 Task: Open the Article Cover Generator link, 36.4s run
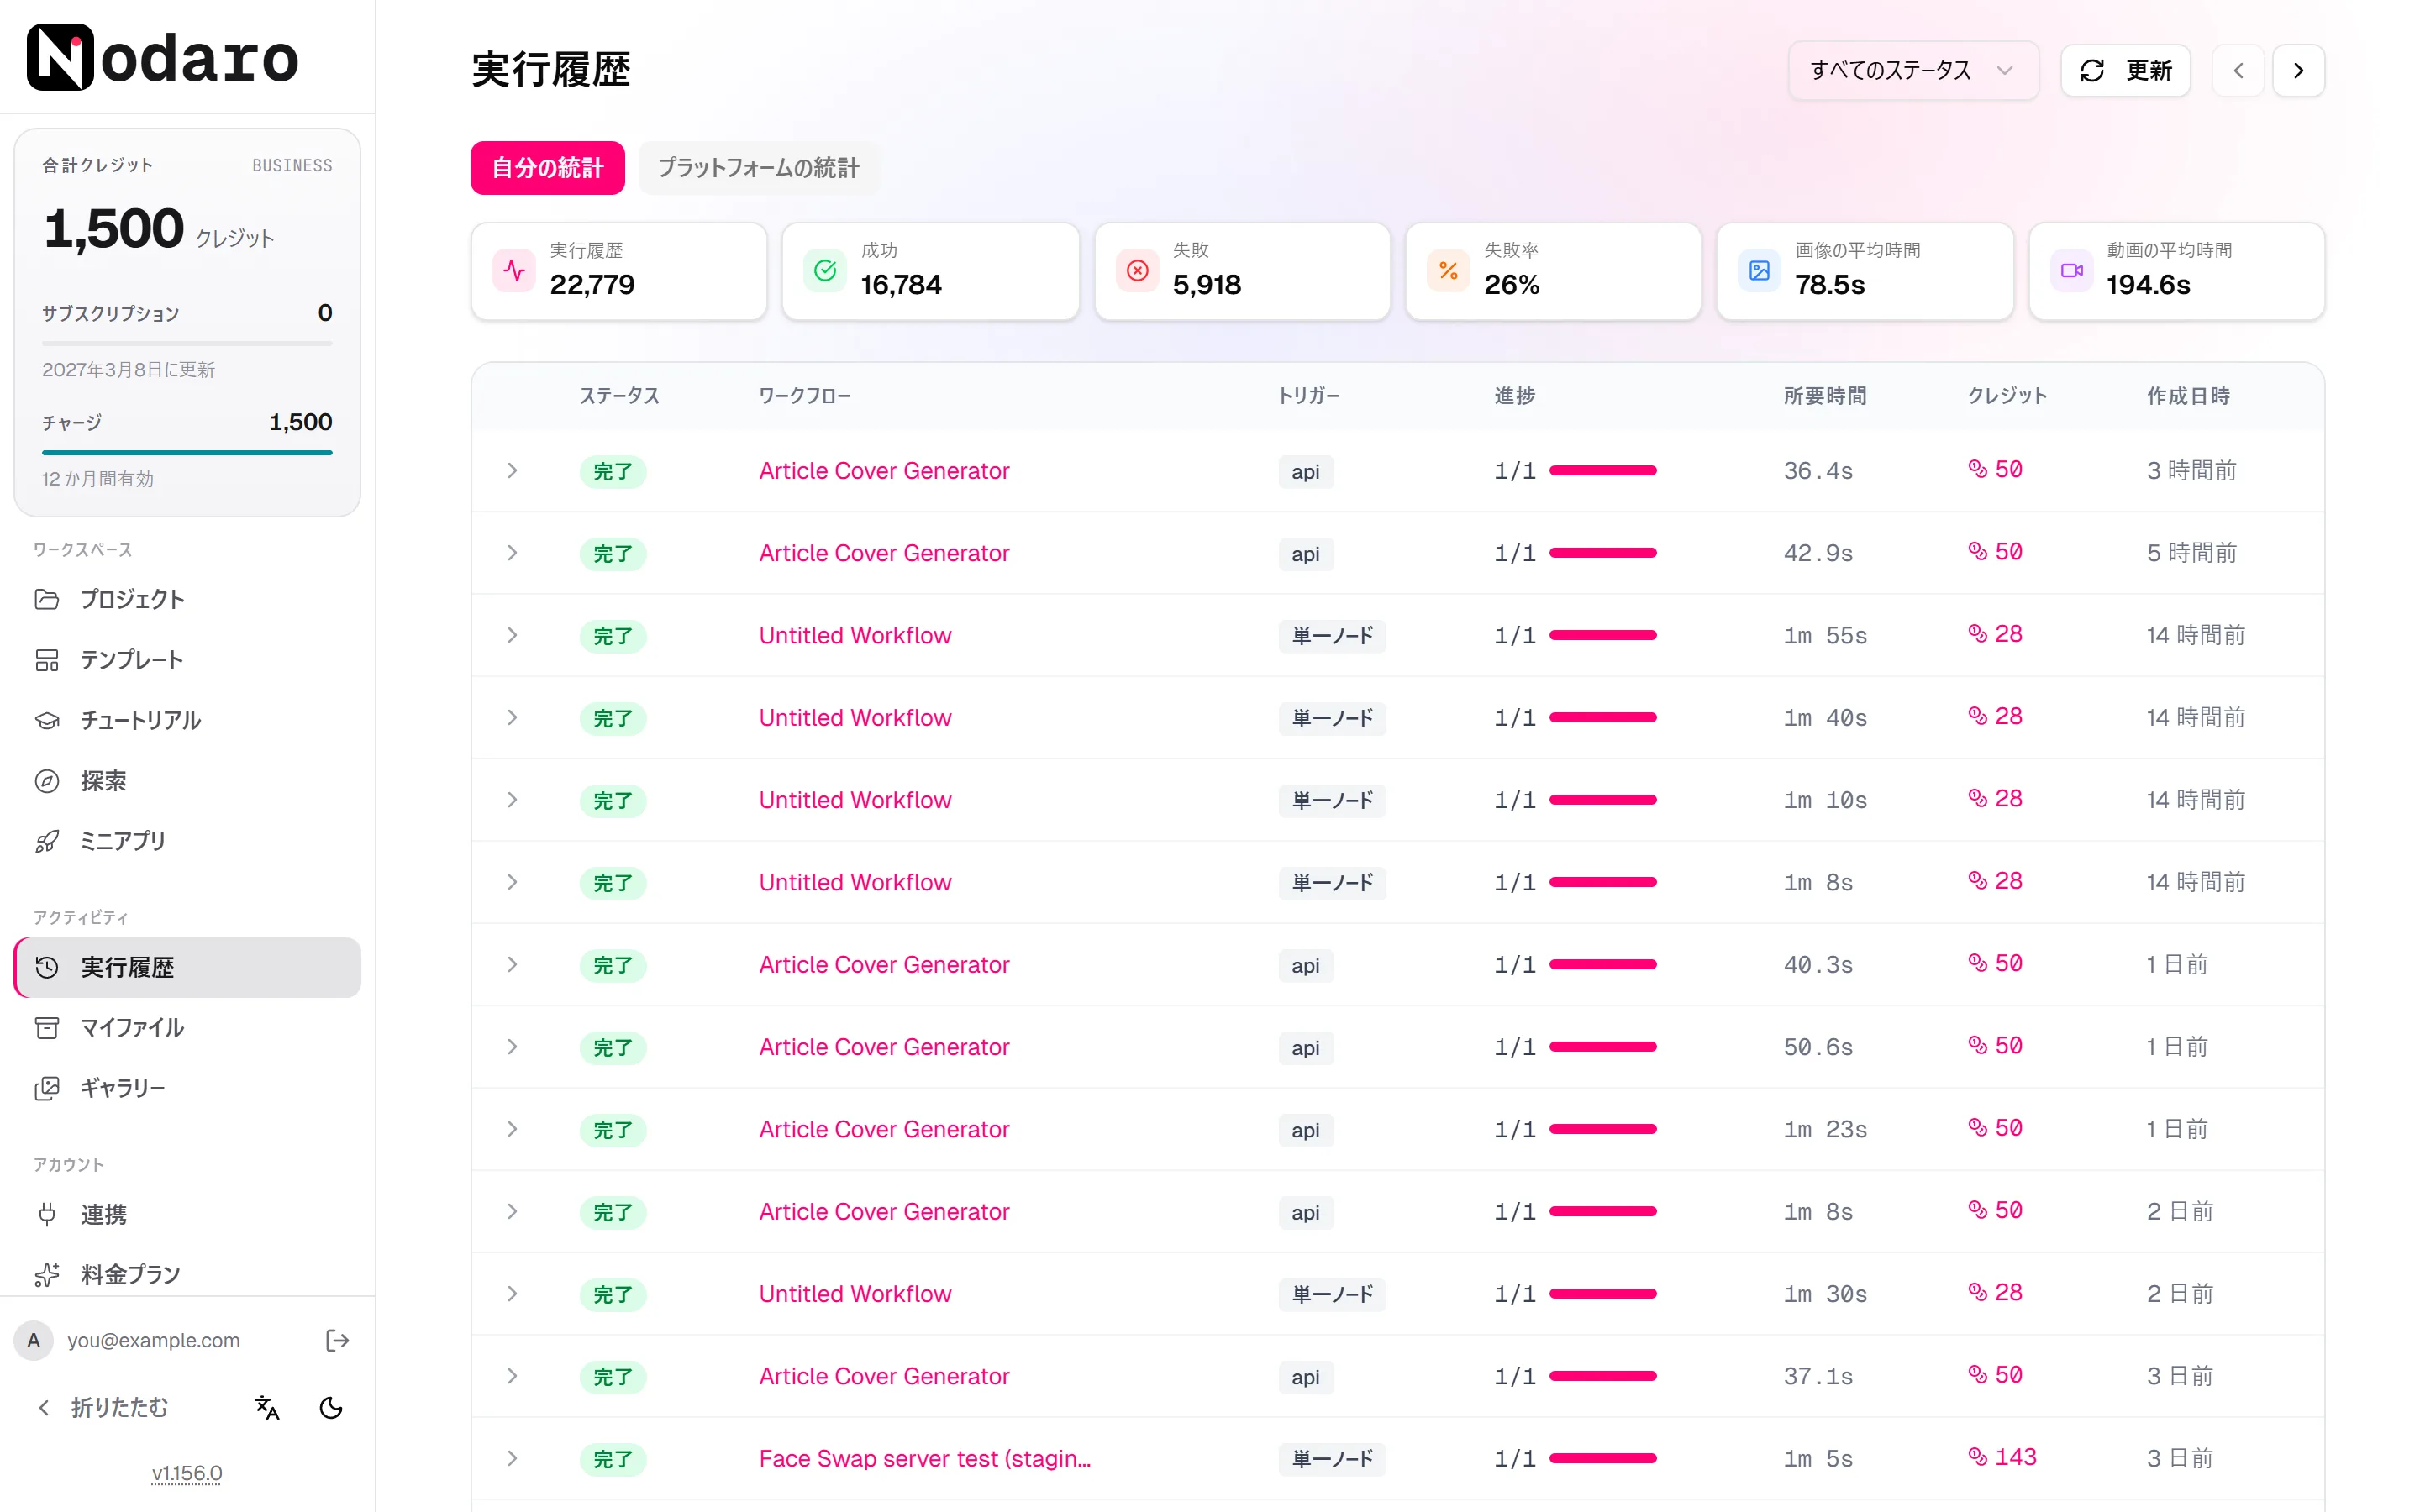884,471
